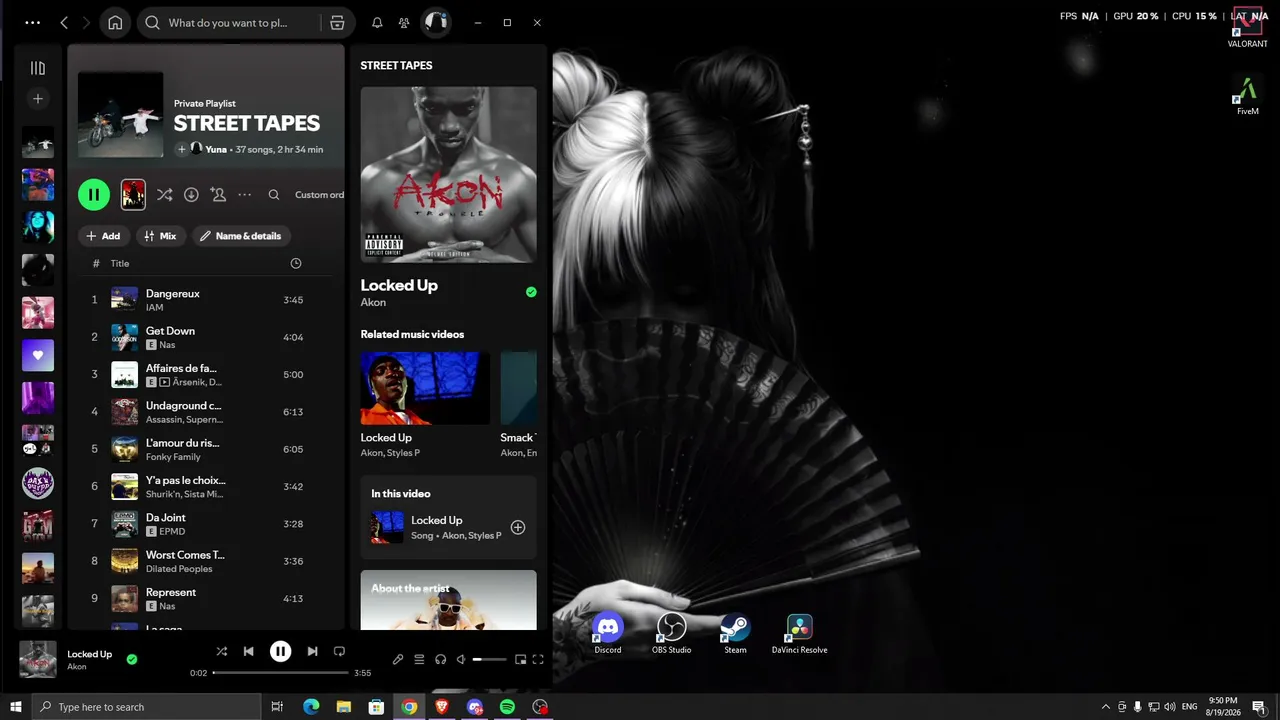Click the search box 'What do you want to play'
1280x720 pixels.
click(x=229, y=22)
